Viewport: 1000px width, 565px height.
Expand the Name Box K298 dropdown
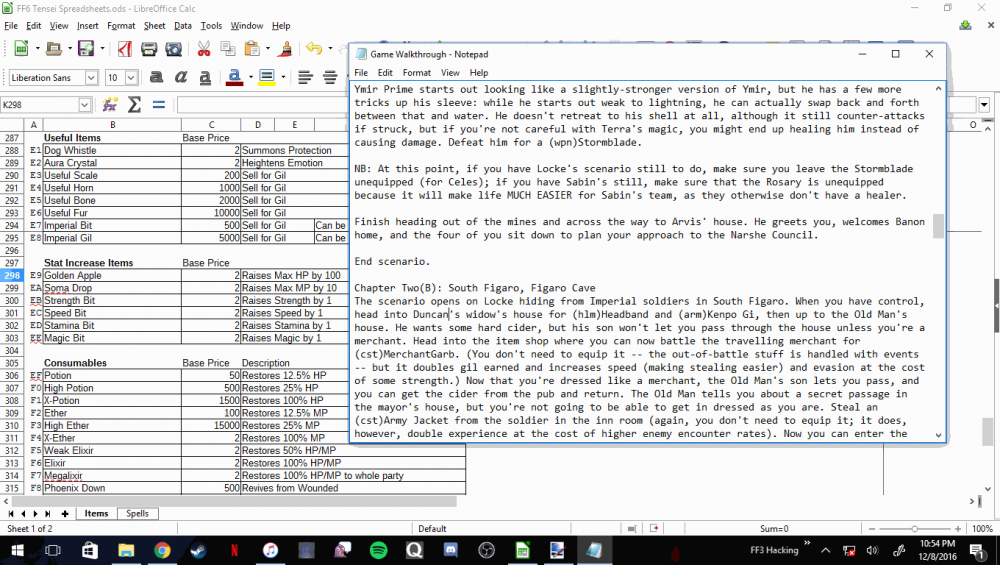tap(84, 105)
